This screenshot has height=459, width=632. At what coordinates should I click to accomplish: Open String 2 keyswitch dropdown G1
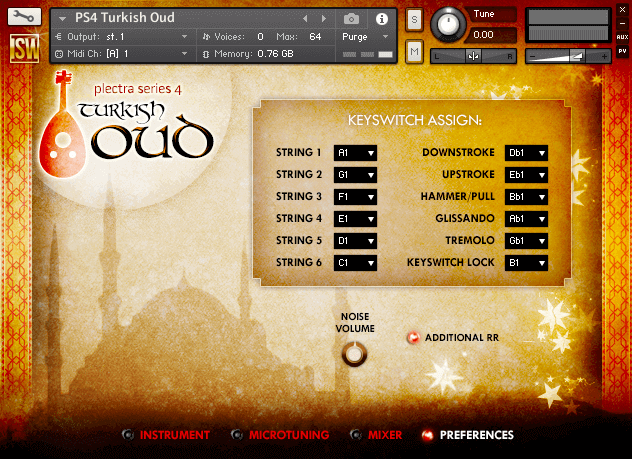(x=355, y=175)
